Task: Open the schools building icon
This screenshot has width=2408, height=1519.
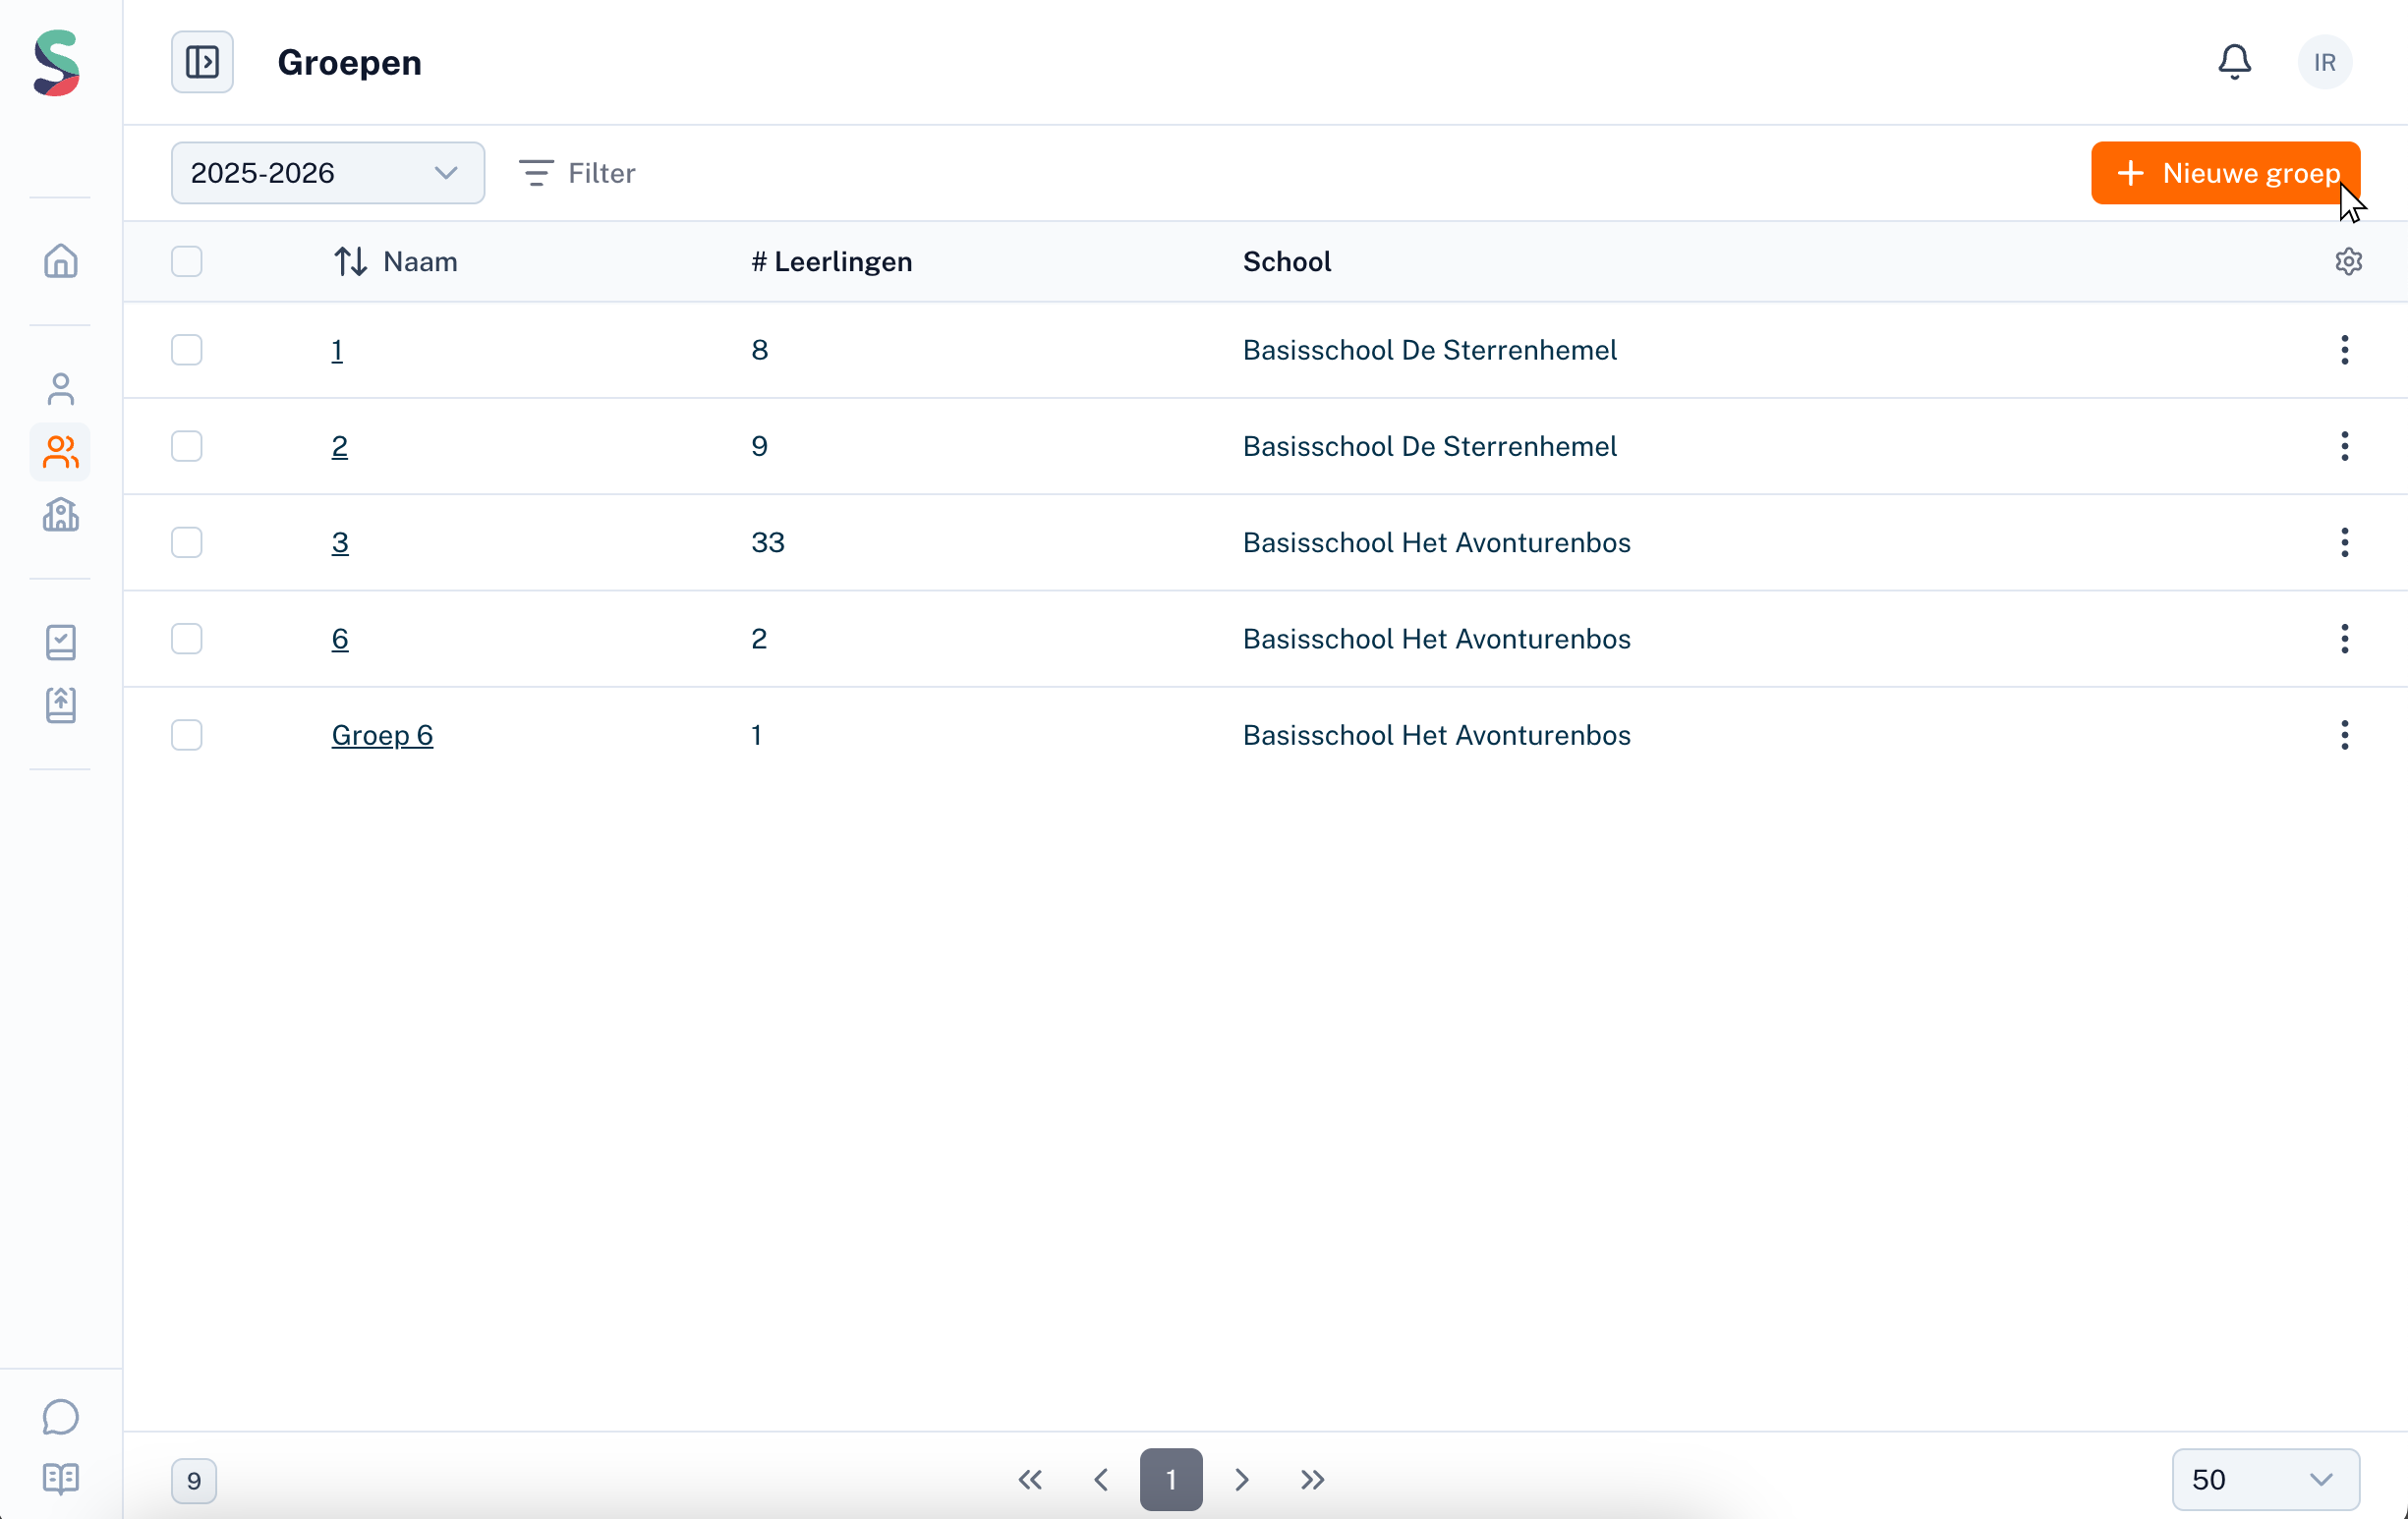Action: coord(61,515)
